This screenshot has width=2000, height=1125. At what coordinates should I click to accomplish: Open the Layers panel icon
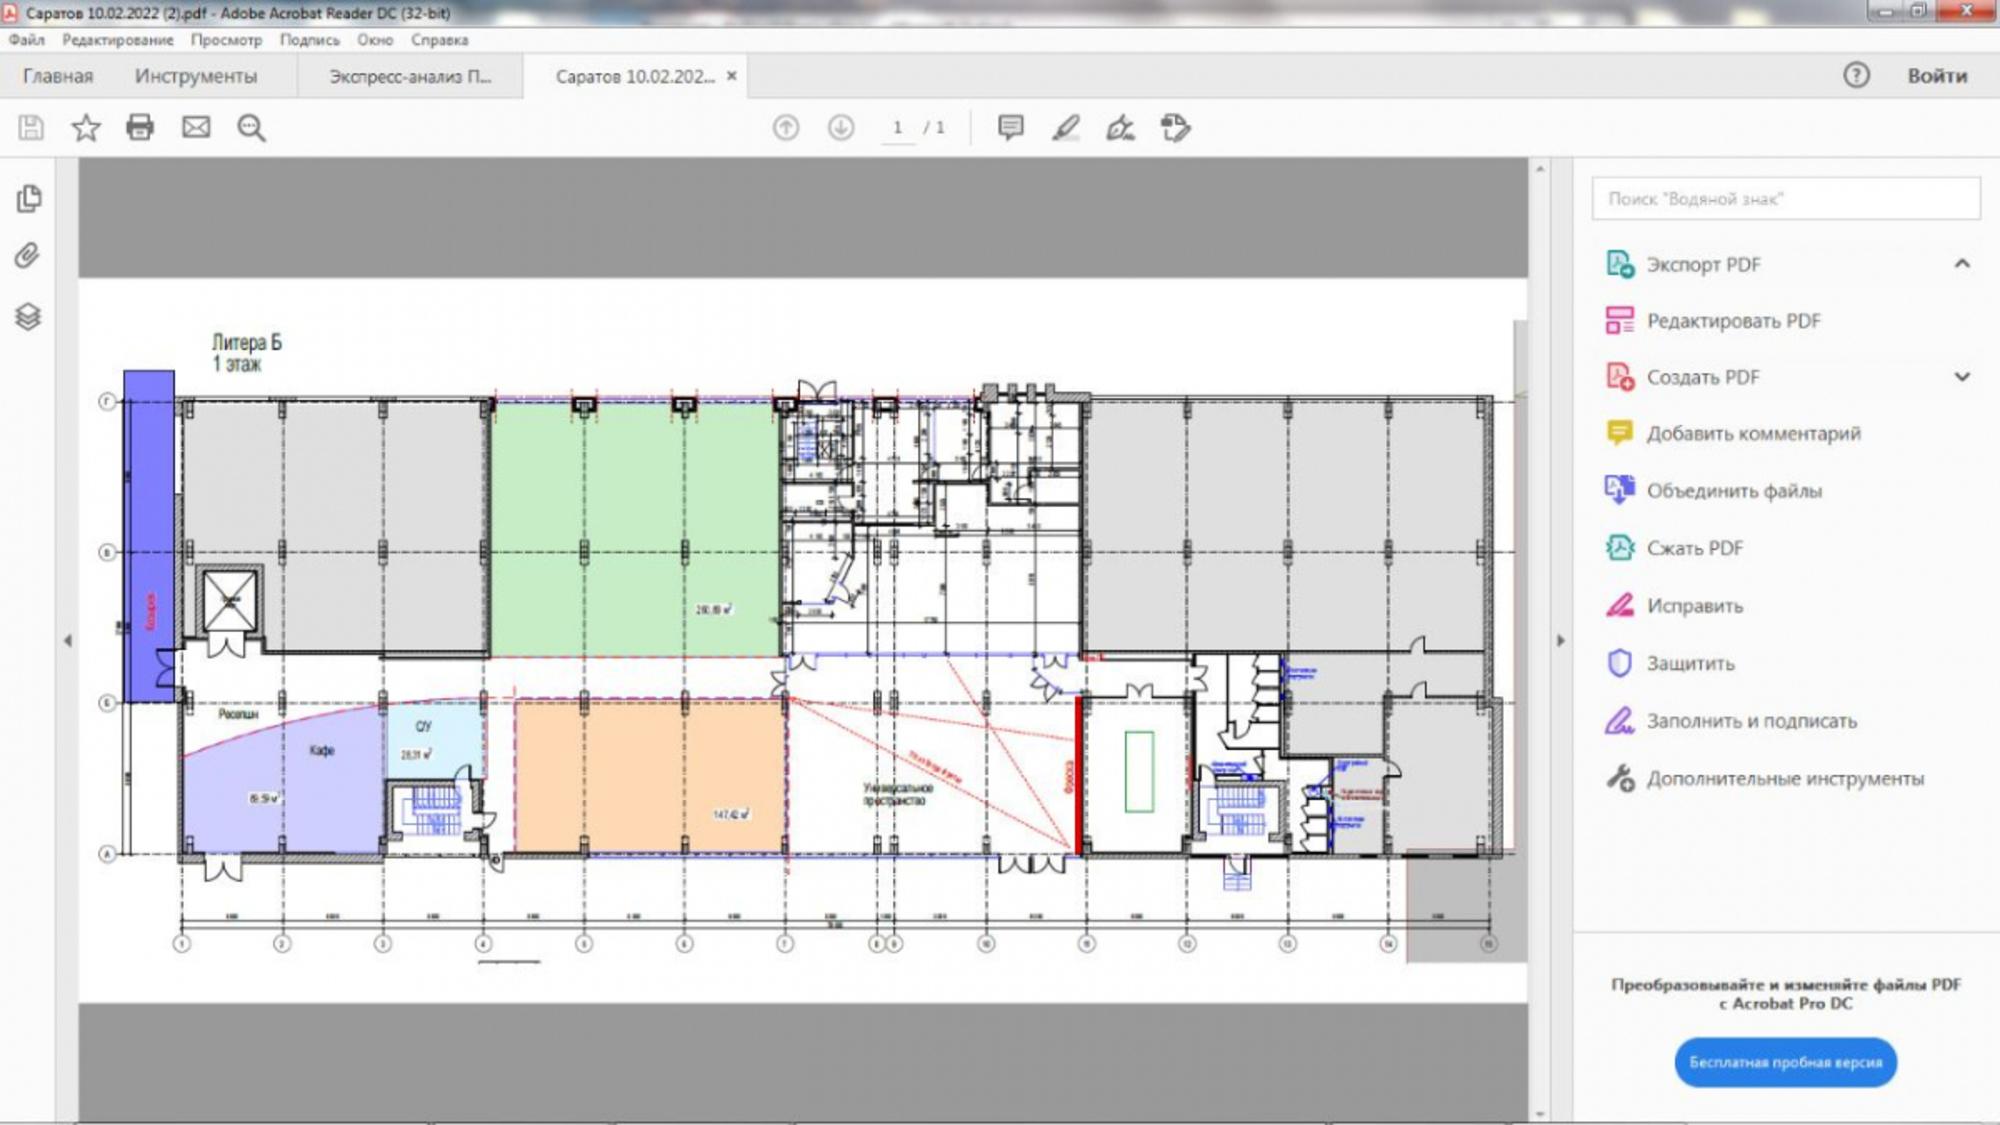[x=28, y=317]
